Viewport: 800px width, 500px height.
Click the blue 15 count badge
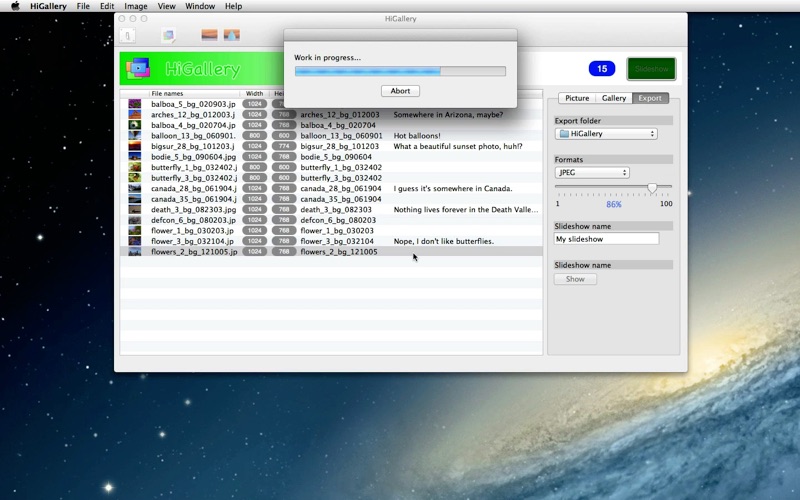click(x=601, y=69)
